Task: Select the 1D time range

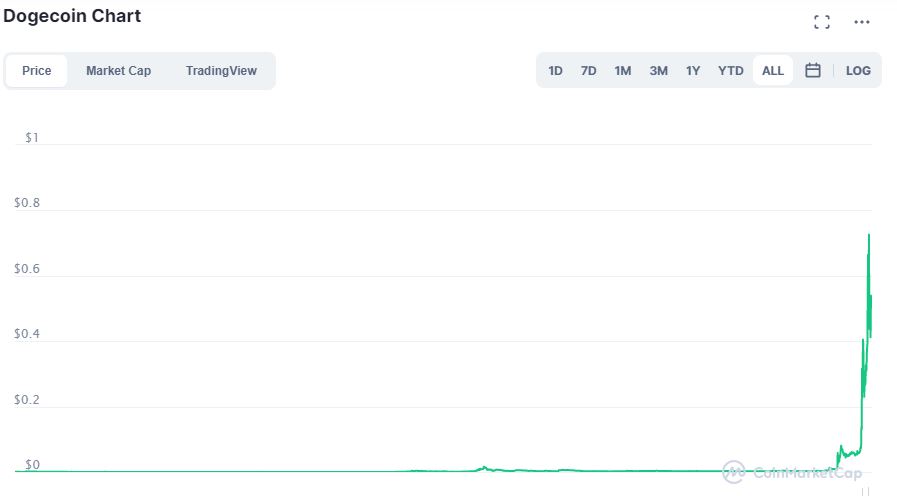Action: pos(555,70)
